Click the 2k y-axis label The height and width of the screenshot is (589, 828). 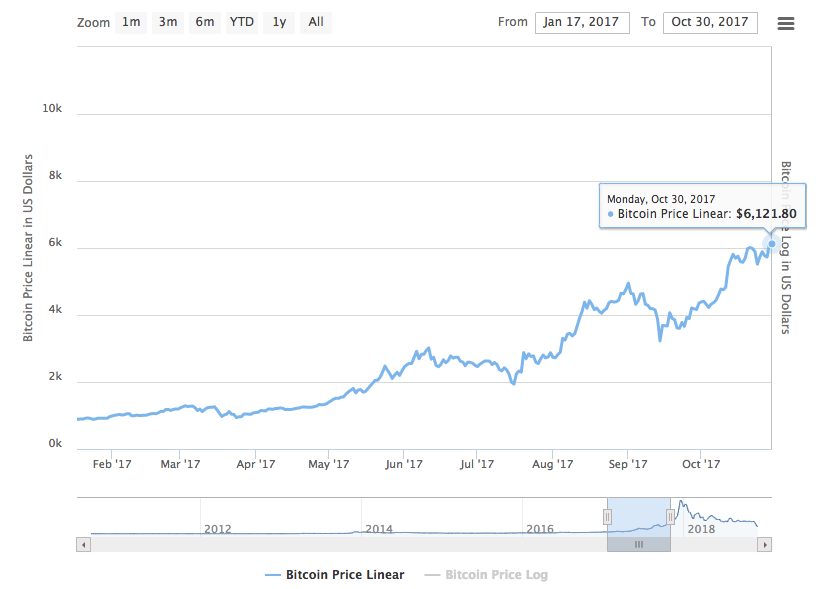(x=55, y=377)
